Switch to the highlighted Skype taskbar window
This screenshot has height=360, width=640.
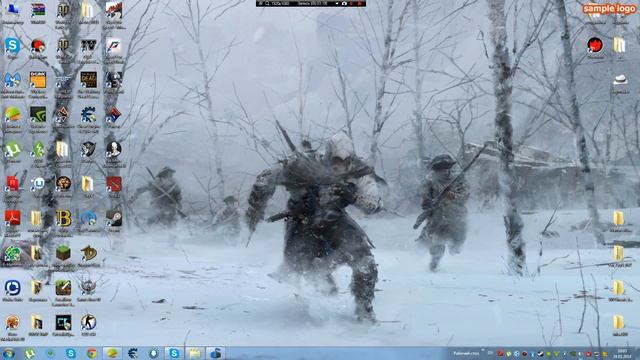pos(174,353)
